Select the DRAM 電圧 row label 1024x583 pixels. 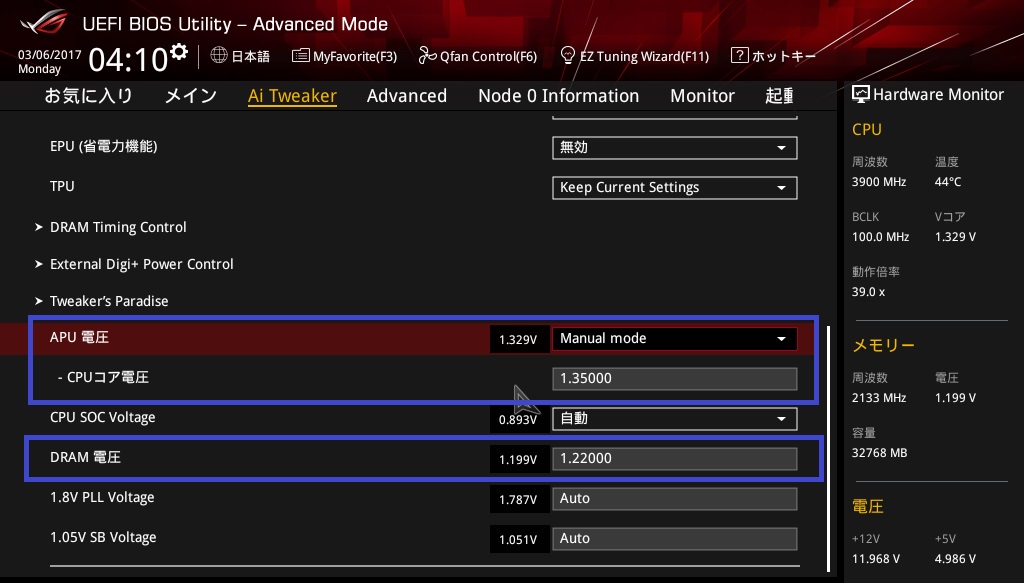[x=85, y=457]
